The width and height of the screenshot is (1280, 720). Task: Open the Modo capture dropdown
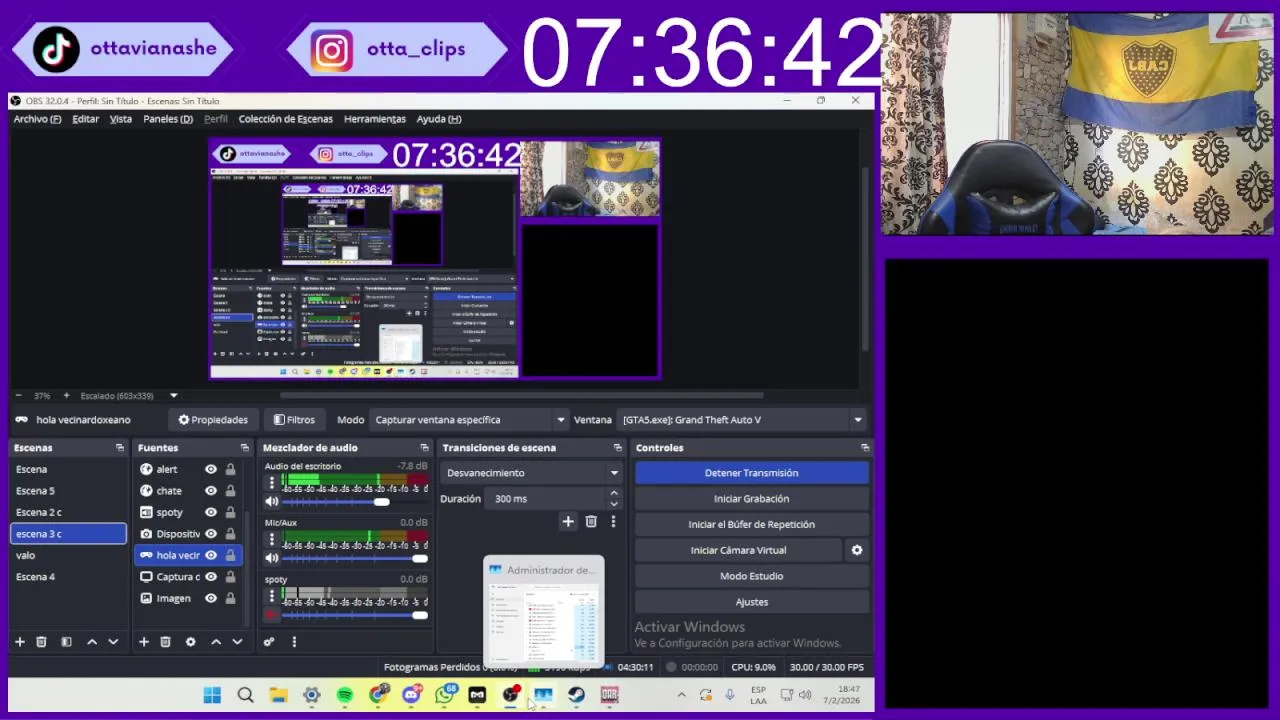coord(469,420)
